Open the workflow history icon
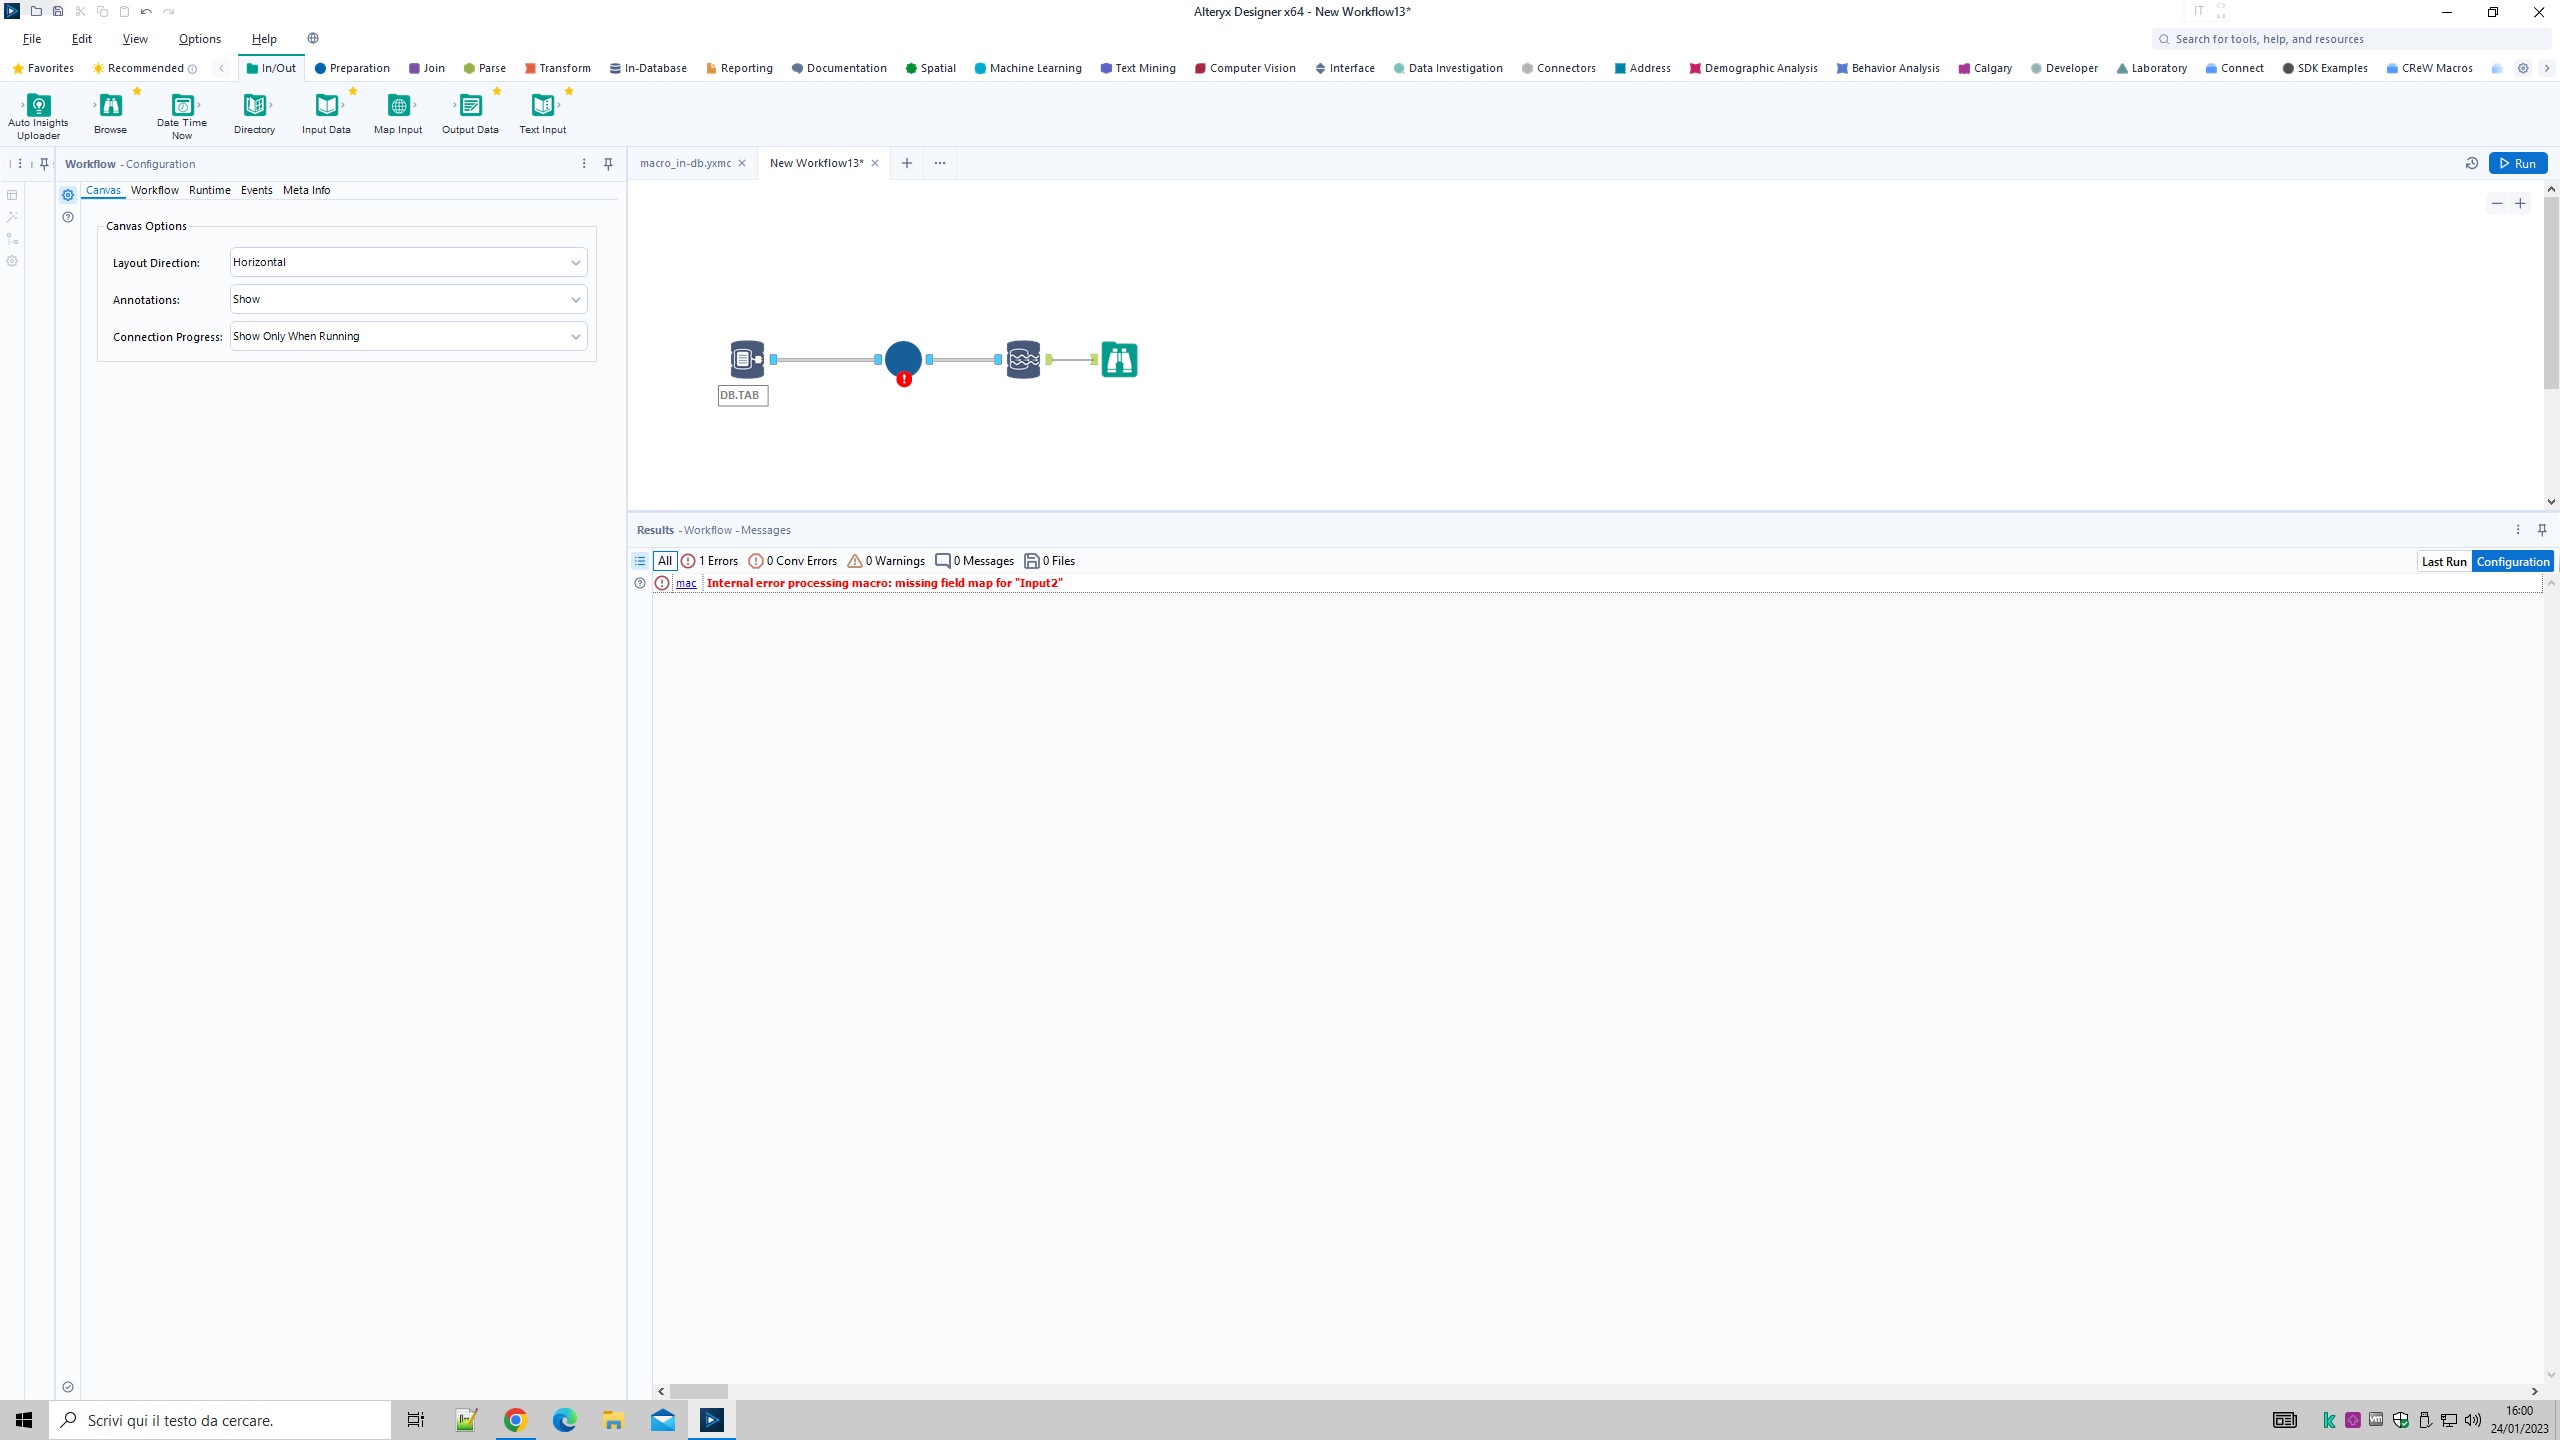This screenshot has width=2560, height=1440. (2471, 163)
